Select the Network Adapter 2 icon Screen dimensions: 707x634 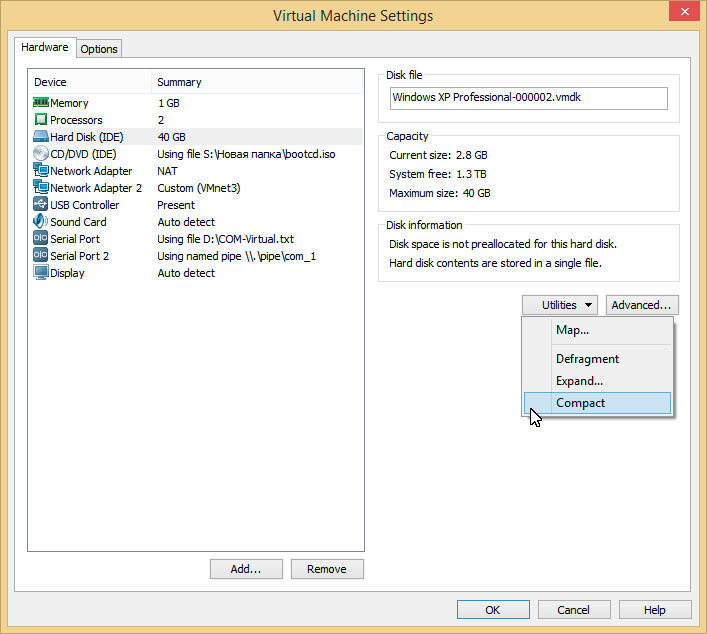[x=41, y=188]
